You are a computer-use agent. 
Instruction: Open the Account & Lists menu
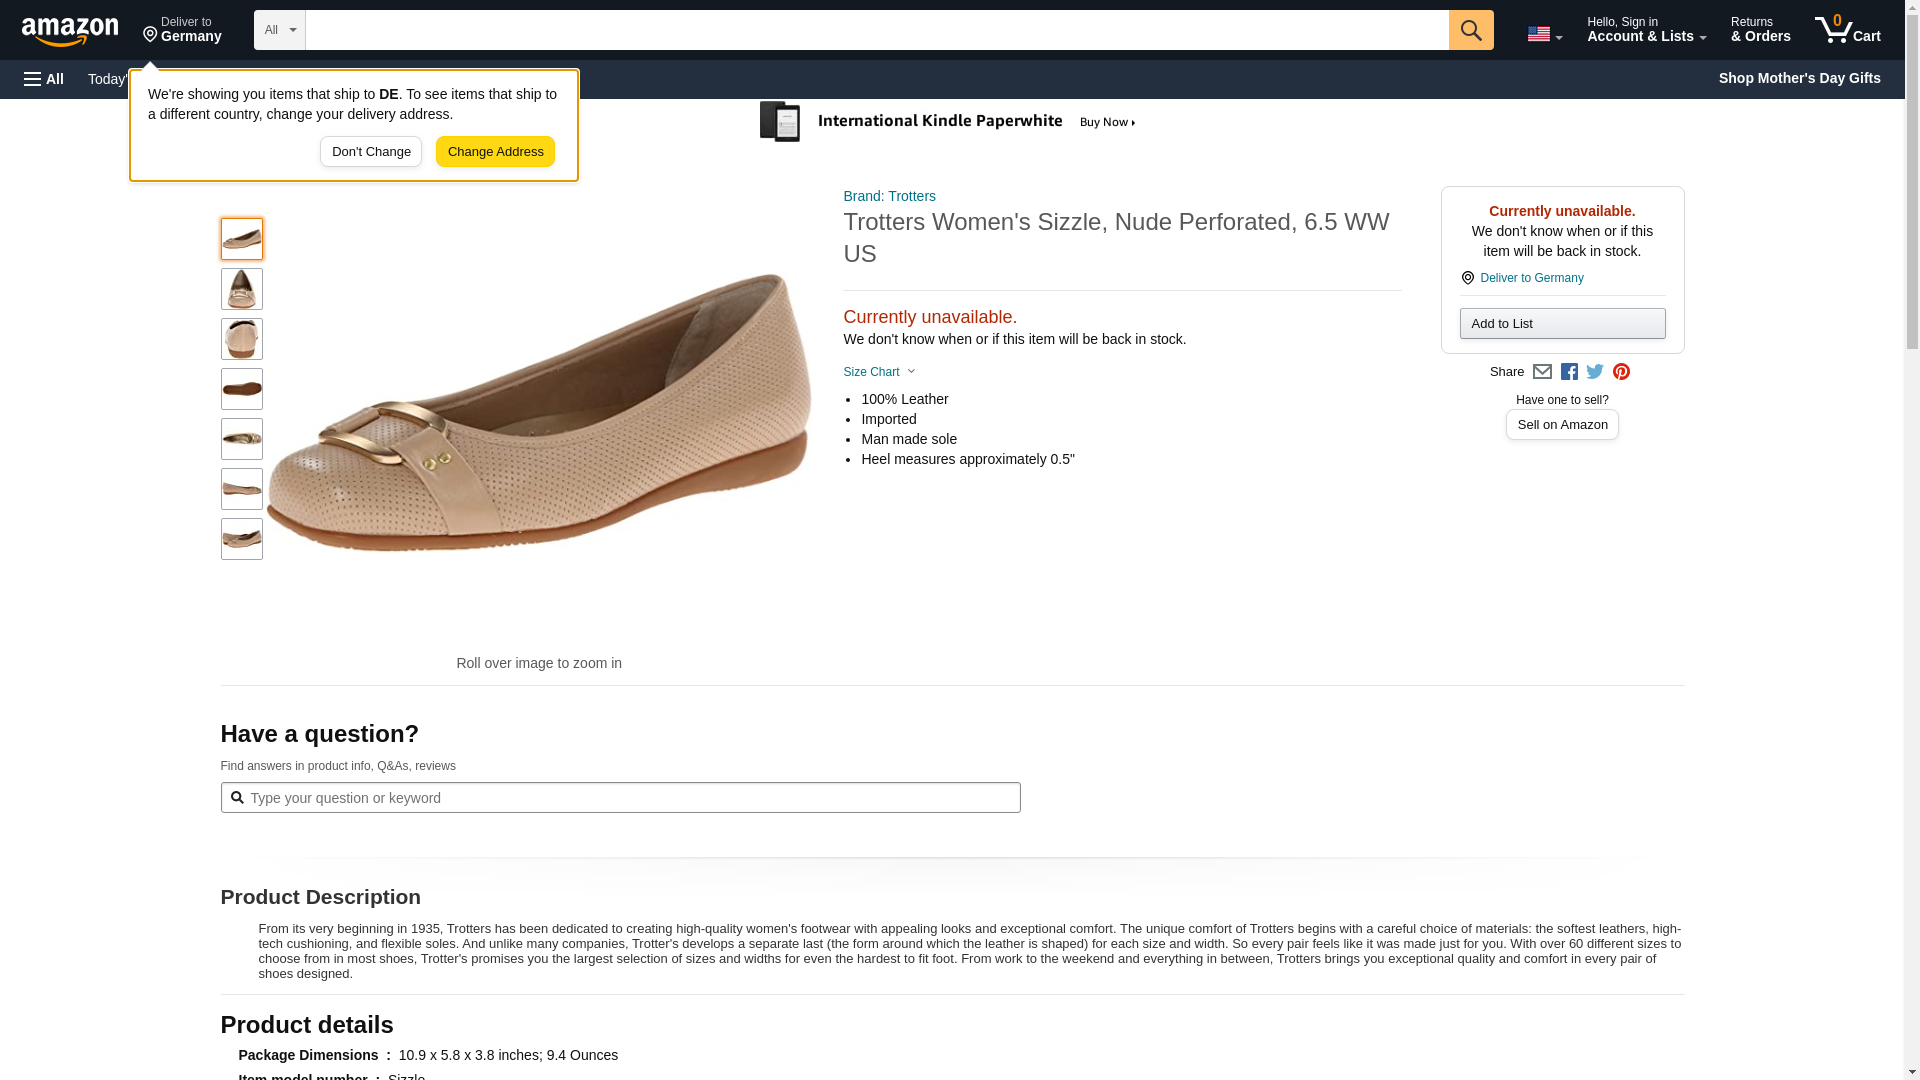pos(1646,30)
